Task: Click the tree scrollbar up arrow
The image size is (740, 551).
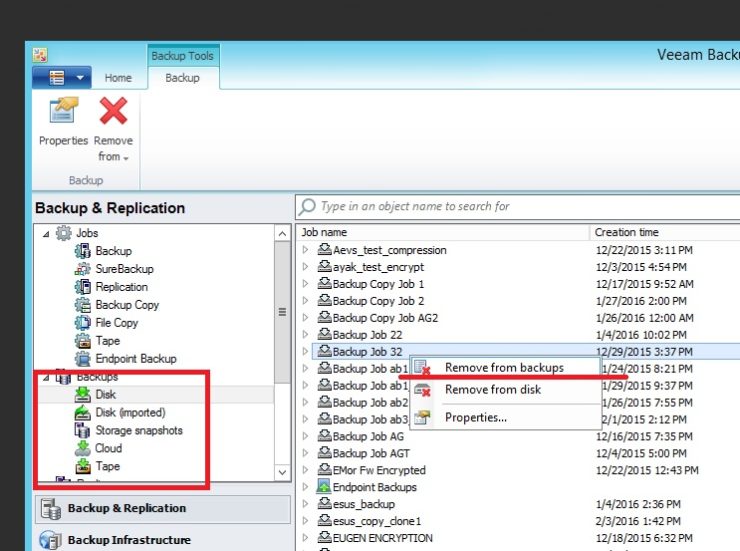Action: 282,234
